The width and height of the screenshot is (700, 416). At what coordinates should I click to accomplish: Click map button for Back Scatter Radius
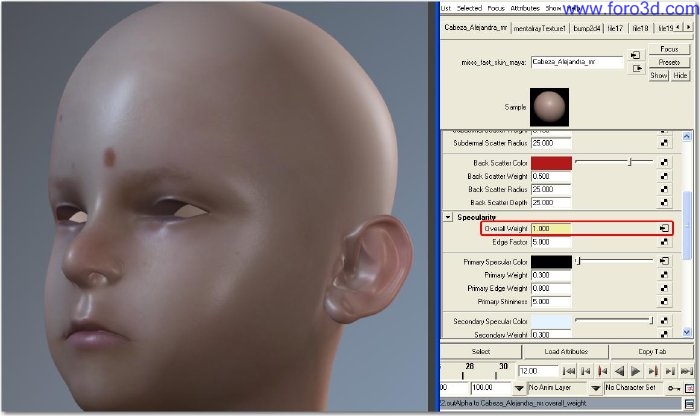pyautogui.click(x=664, y=189)
